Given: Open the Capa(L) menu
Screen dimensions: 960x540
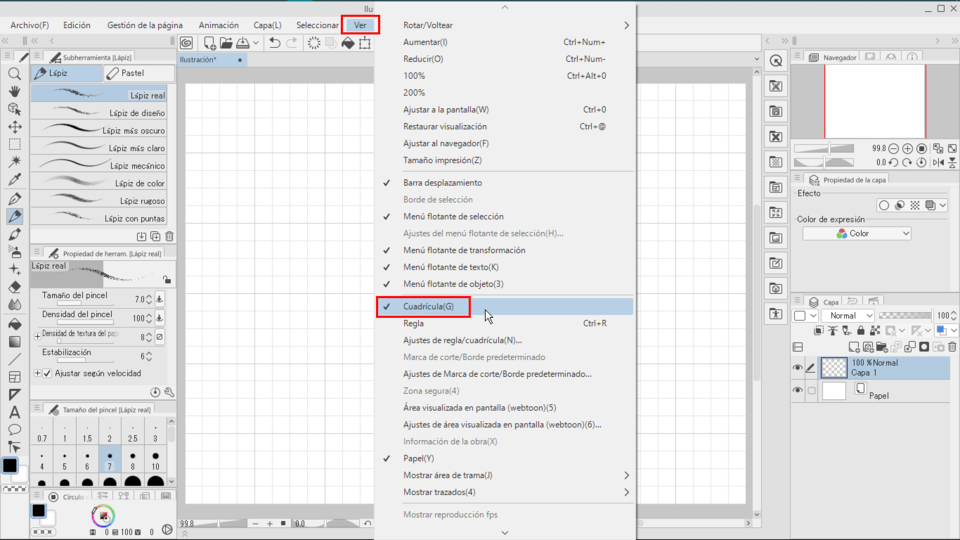Looking at the screenshot, I should click(x=267, y=25).
